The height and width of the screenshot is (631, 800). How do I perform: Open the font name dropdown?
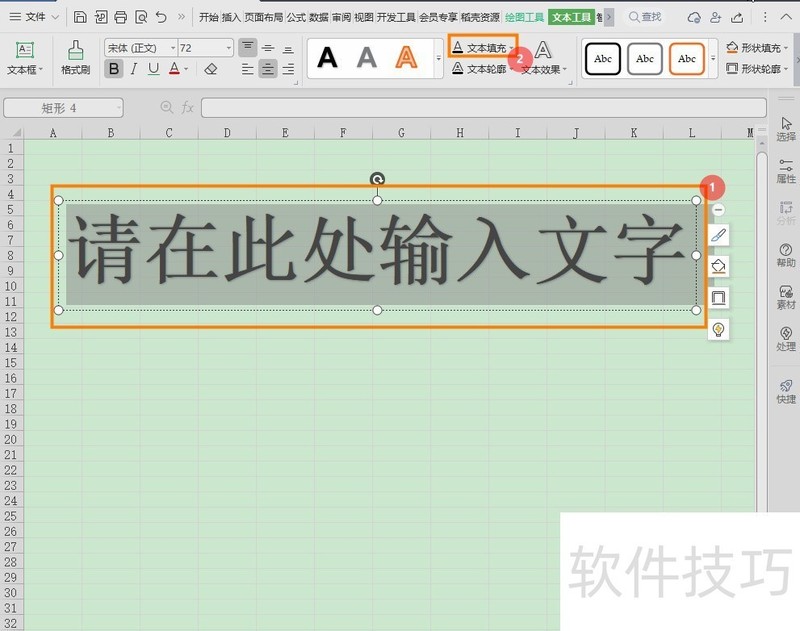click(172, 47)
